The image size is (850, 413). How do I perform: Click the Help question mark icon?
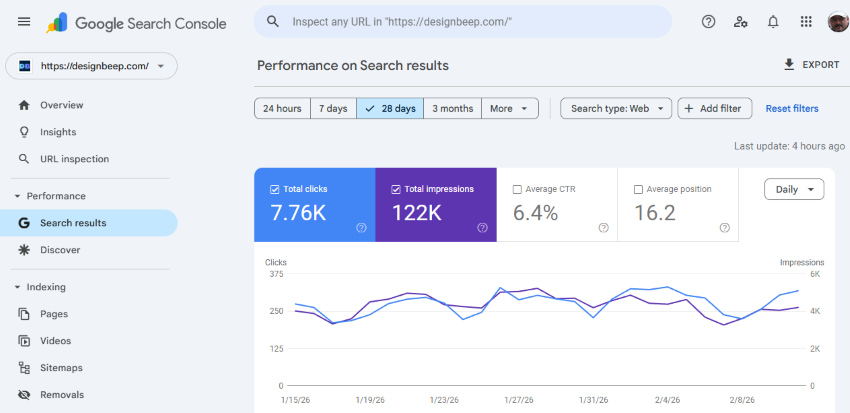[x=708, y=22]
